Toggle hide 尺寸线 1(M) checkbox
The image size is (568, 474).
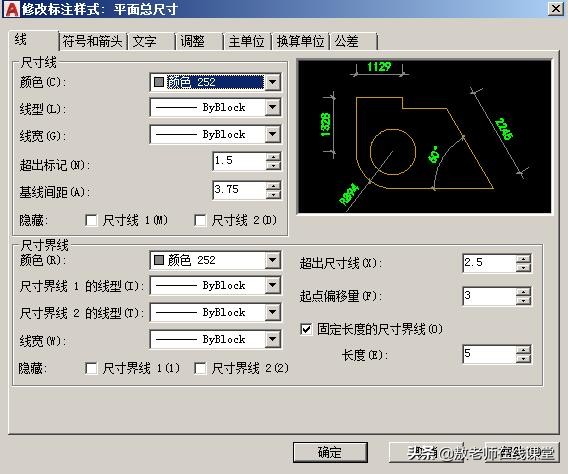click(x=91, y=220)
